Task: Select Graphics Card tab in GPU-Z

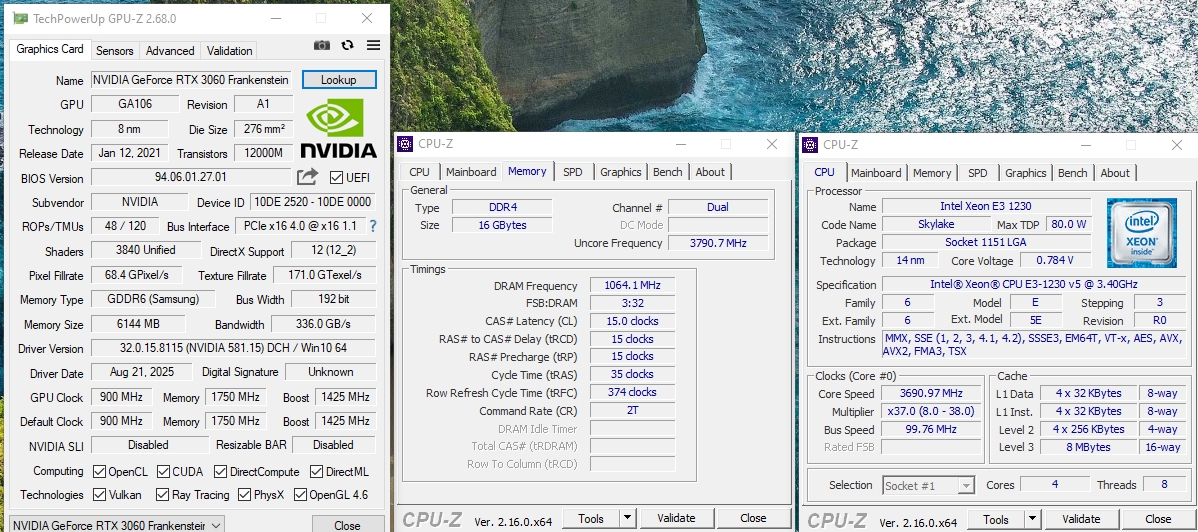Action: pyautogui.click(x=50, y=49)
